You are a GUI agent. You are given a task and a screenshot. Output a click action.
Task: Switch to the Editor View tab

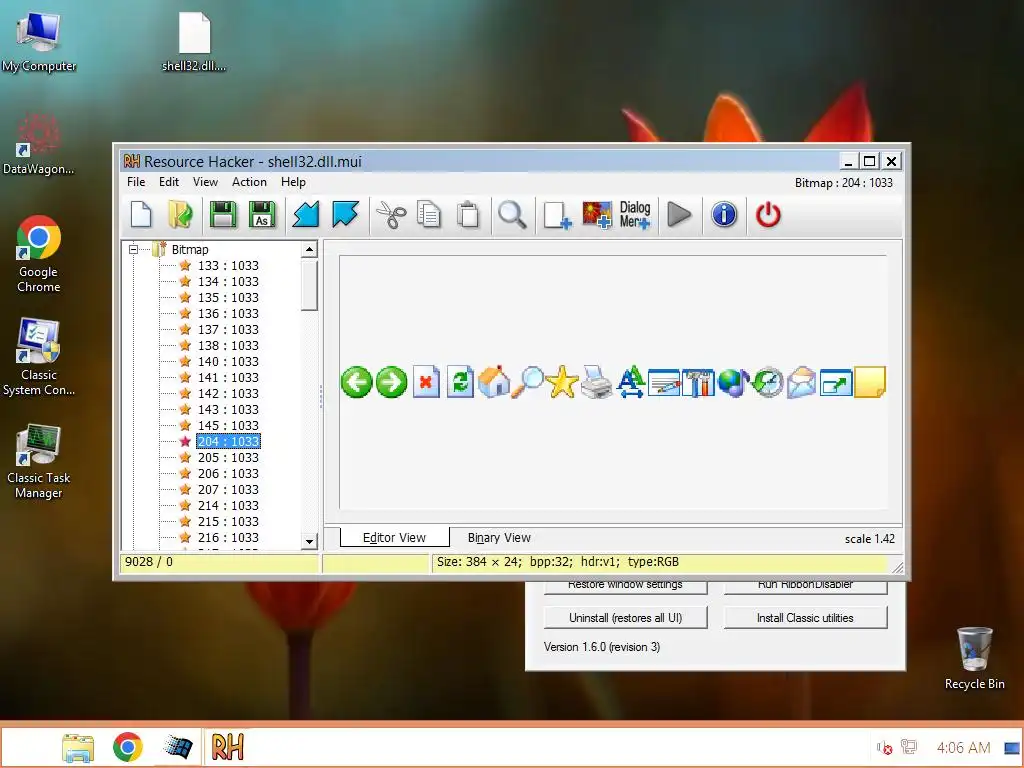394,537
